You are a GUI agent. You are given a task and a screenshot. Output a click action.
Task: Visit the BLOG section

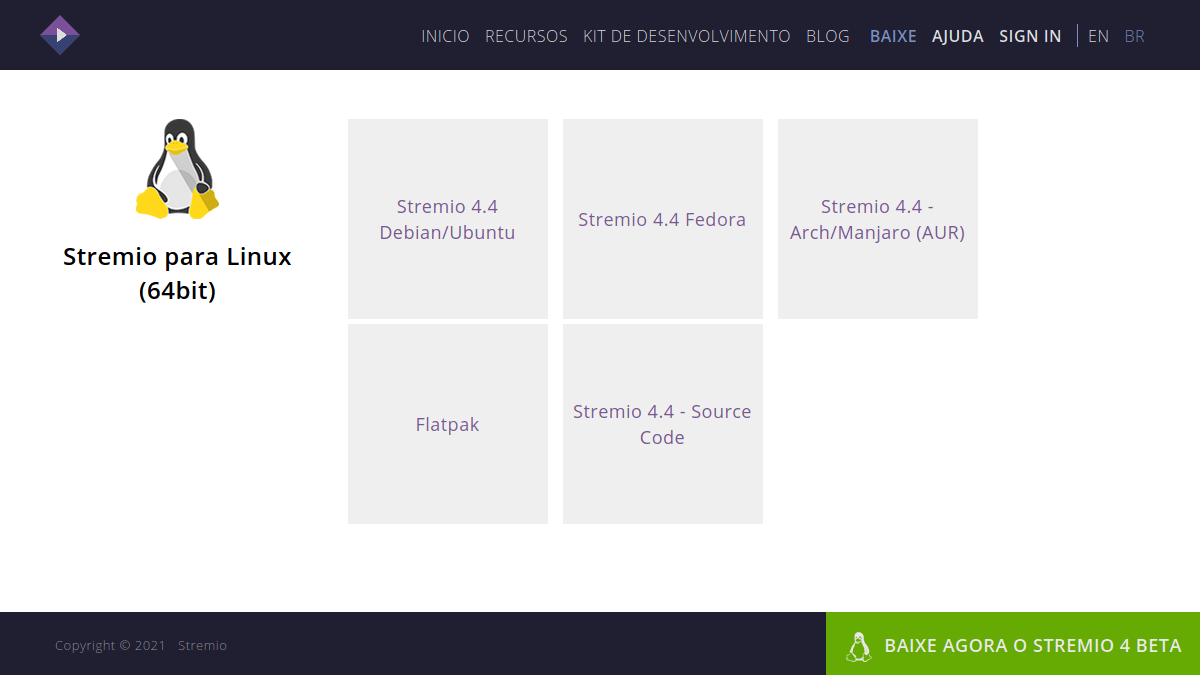[828, 36]
